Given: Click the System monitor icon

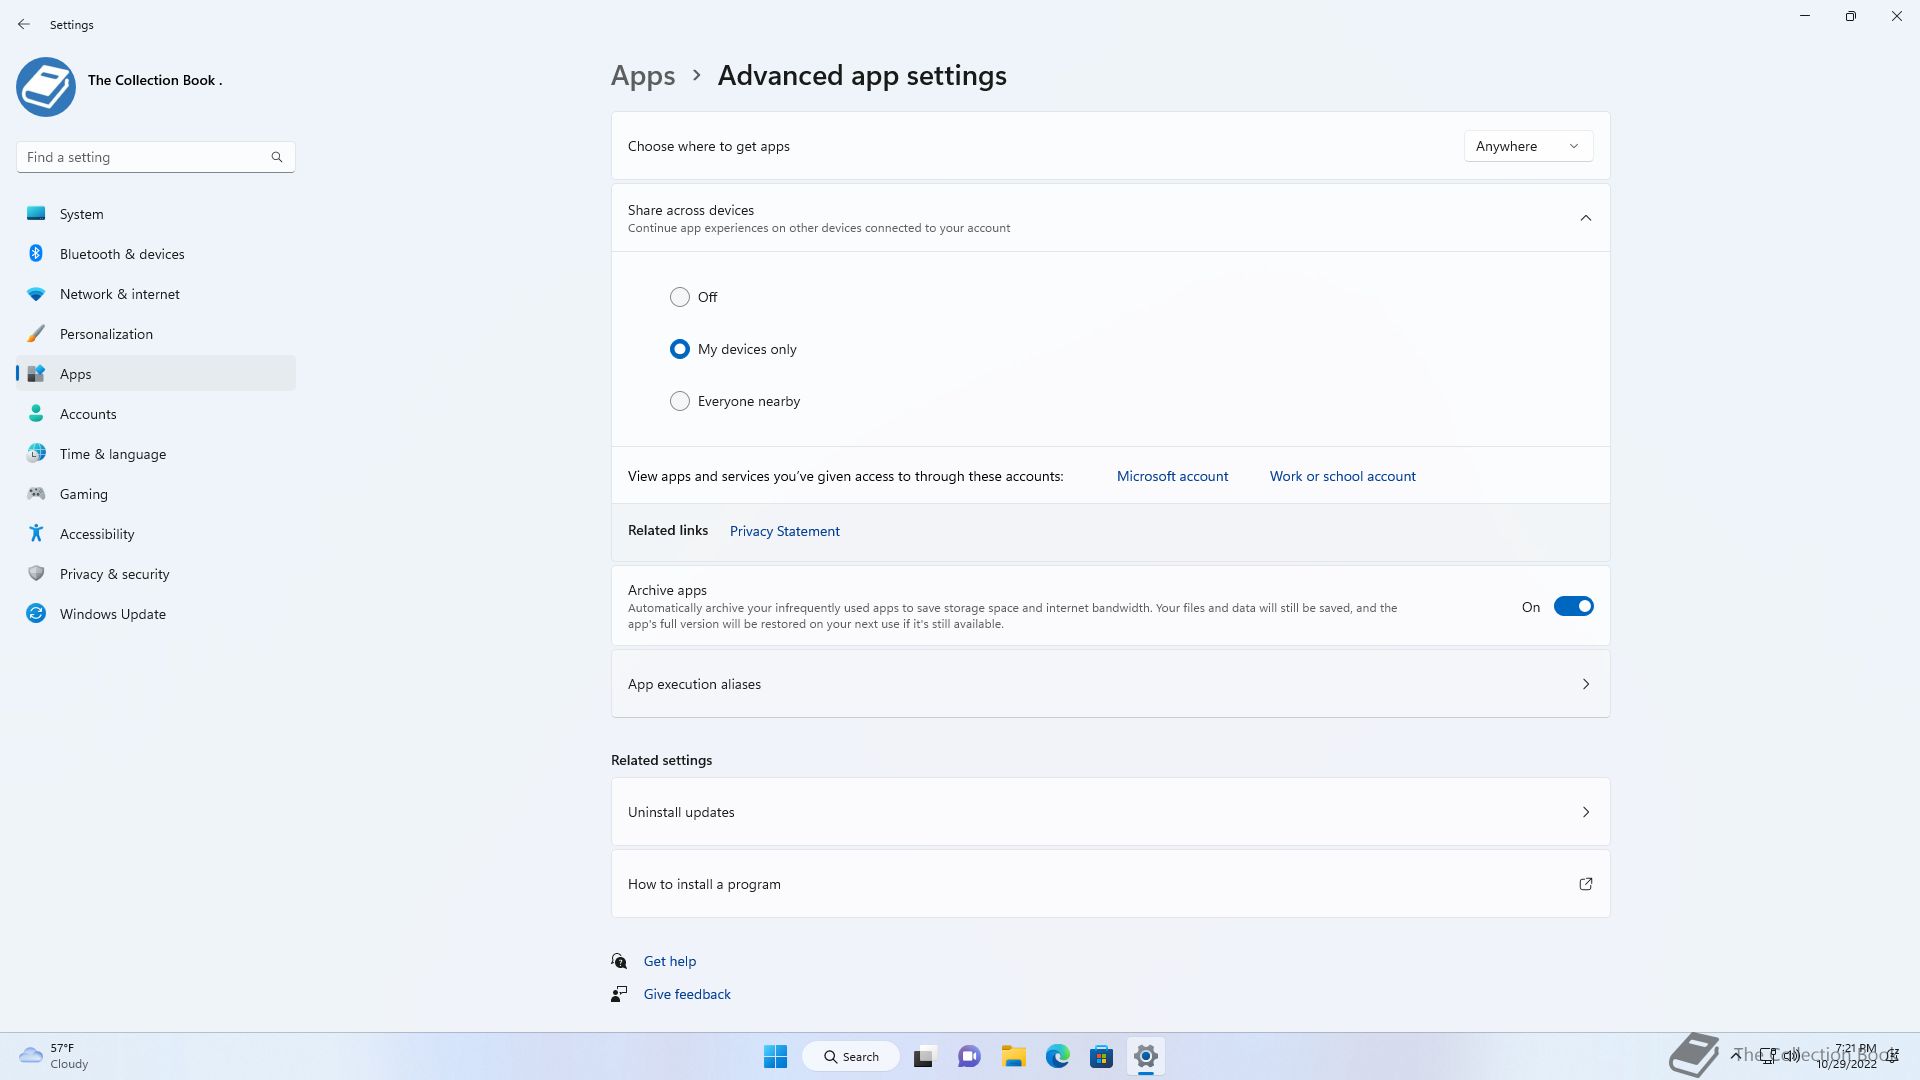Looking at the screenshot, I should (36, 213).
